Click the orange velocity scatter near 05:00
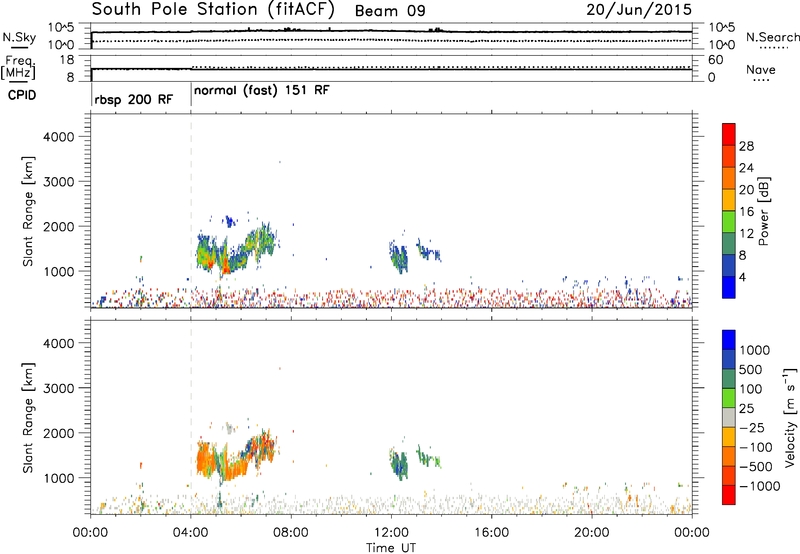 click(207, 459)
